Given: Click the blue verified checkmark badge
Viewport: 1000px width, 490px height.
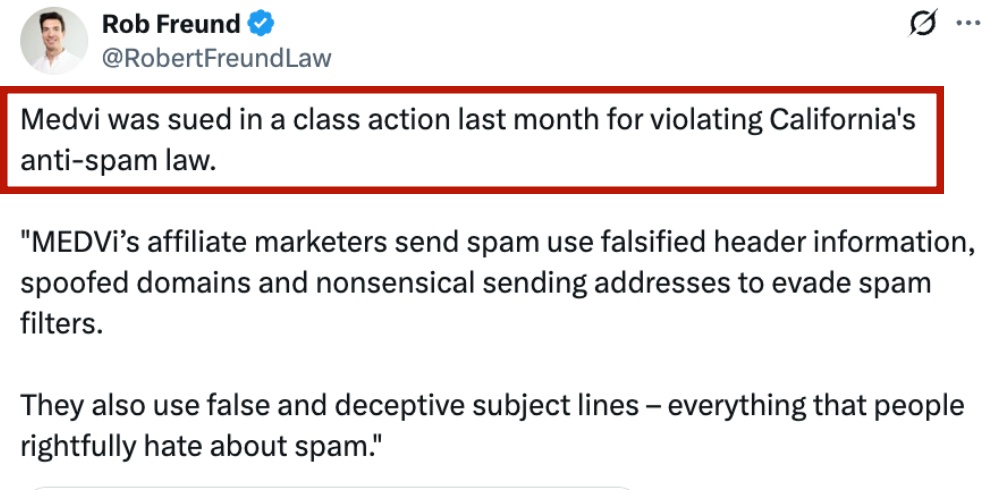Looking at the screenshot, I should (263, 23).
